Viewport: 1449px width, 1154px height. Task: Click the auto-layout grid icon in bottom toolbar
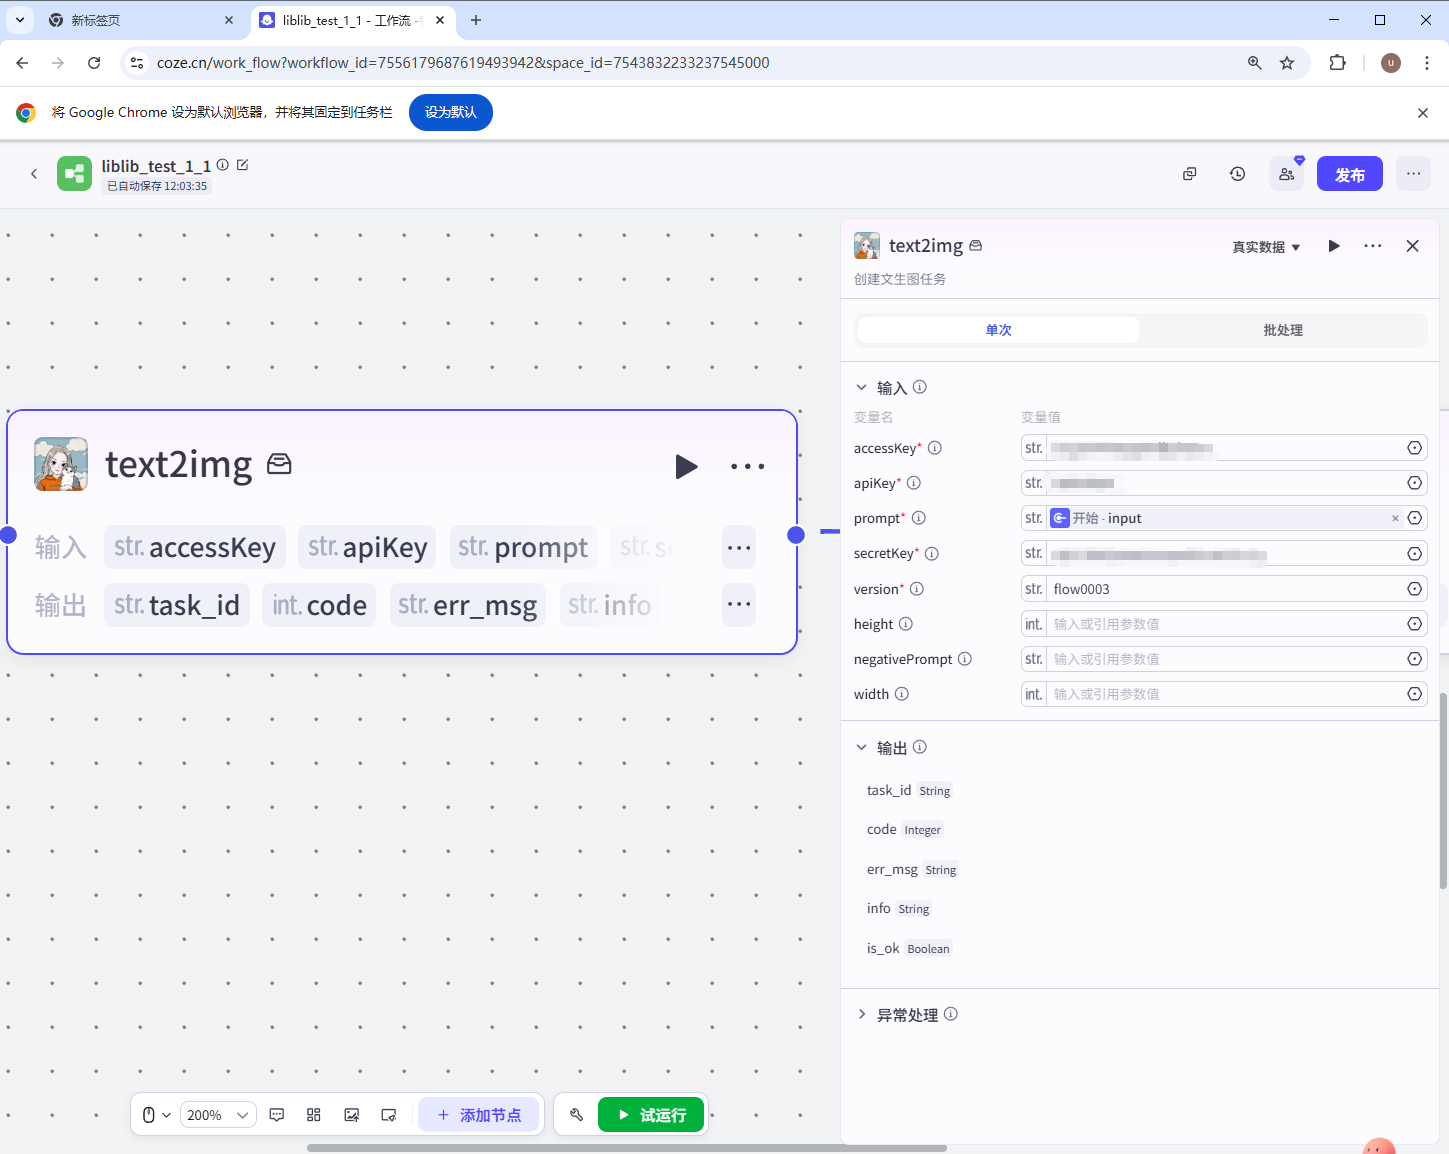(x=314, y=1115)
